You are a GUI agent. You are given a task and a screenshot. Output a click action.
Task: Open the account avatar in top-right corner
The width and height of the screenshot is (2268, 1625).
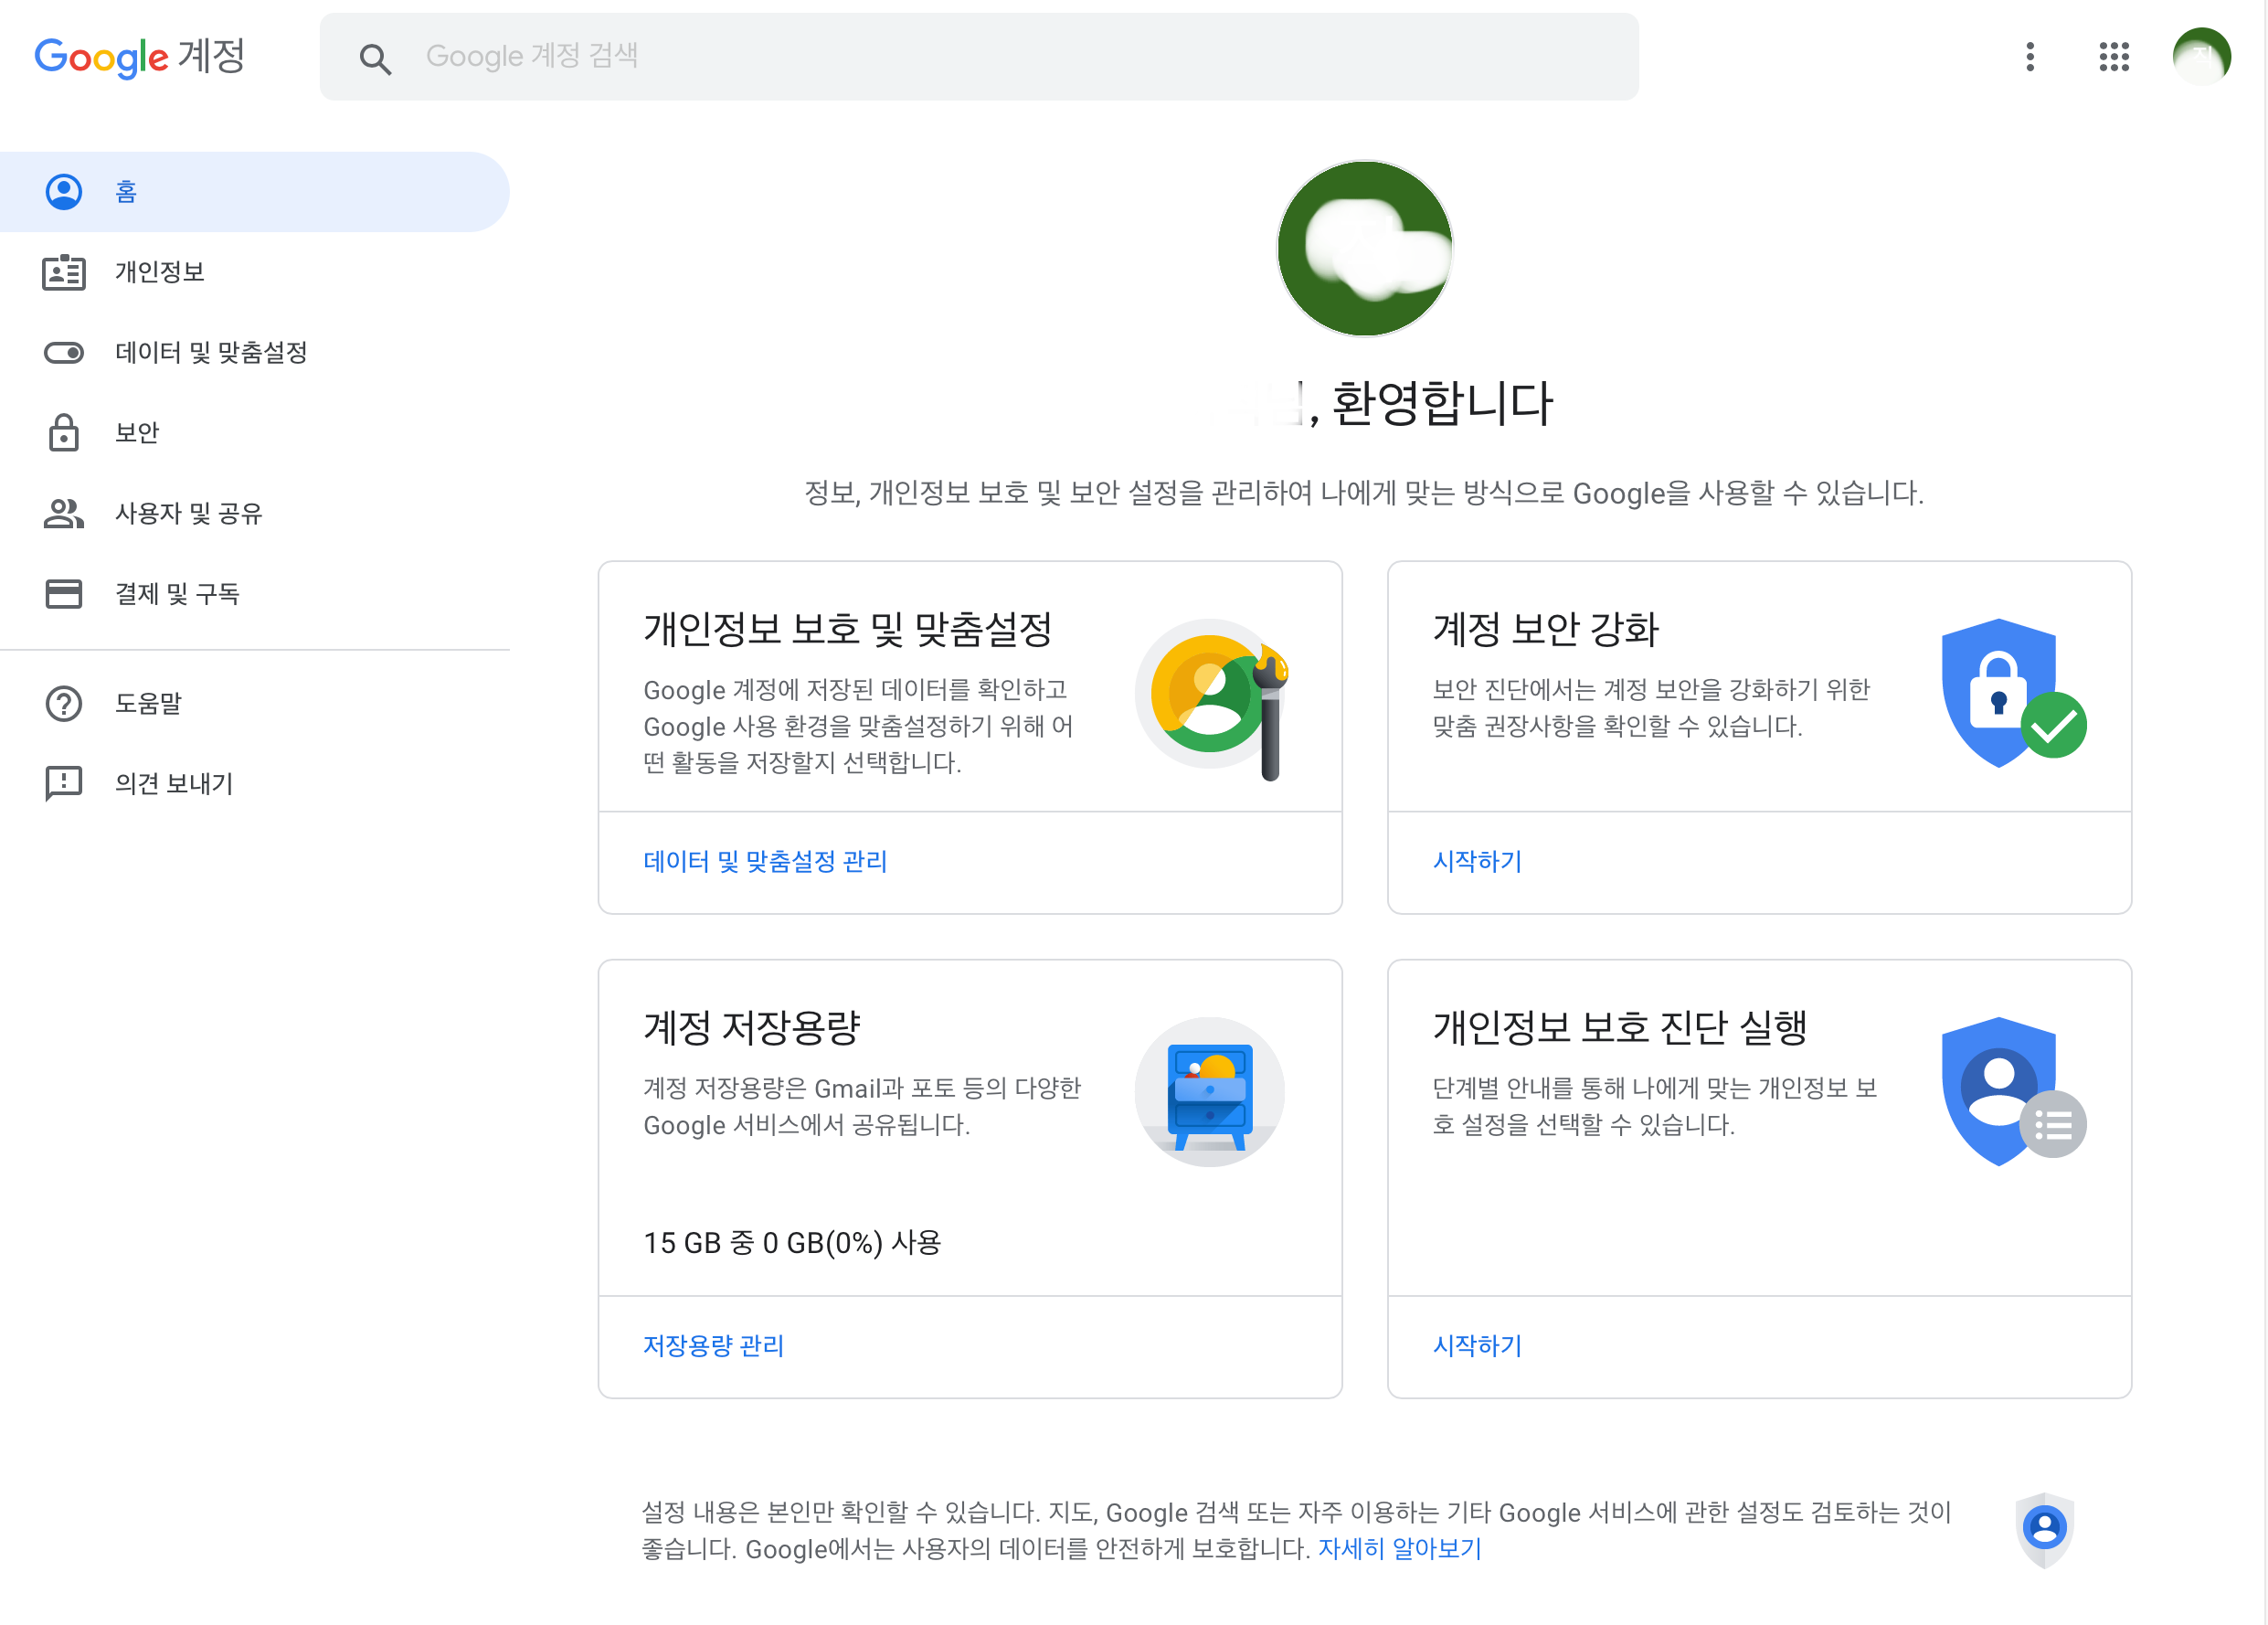[2200, 56]
